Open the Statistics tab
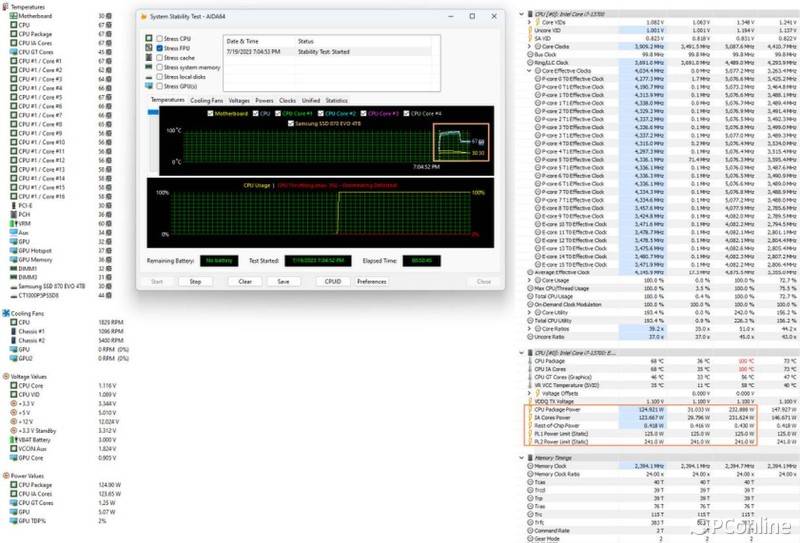 coord(337,101)
